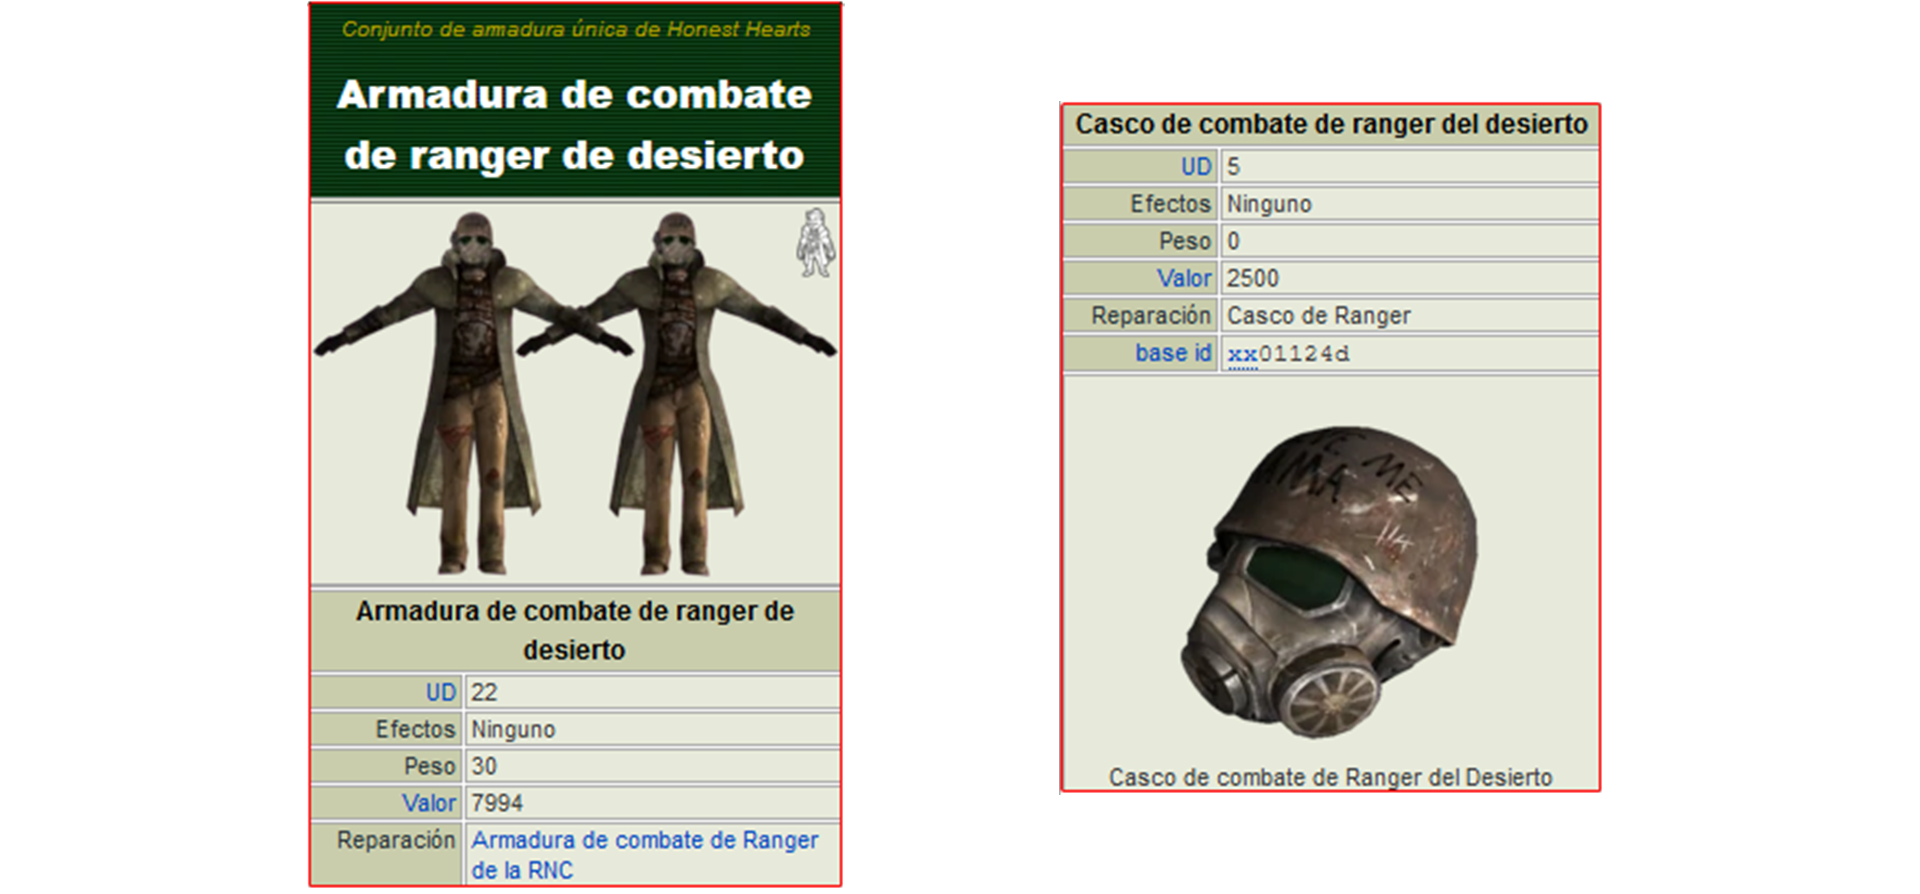Click the Reparación label in helmet infobox
This screenshot has width=1920, height=894.
point(1151,316)
